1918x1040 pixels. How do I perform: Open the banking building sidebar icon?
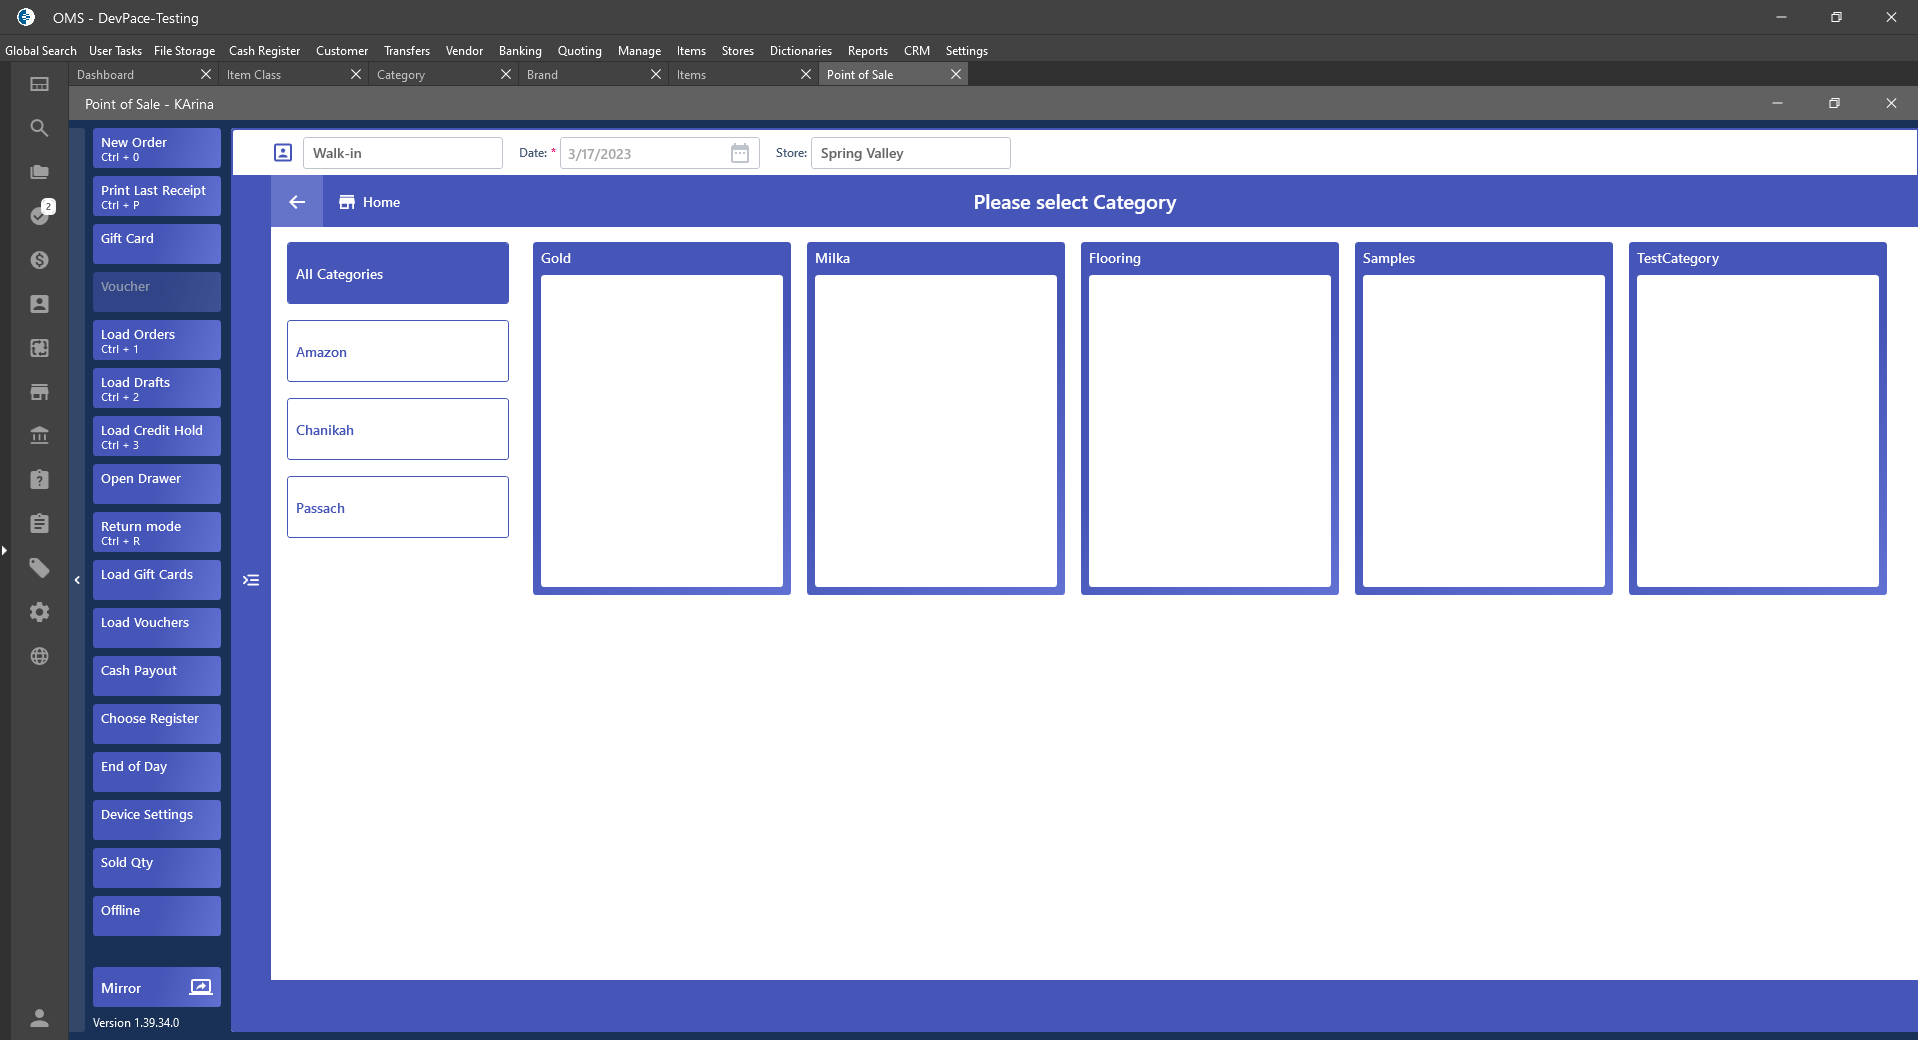click(39, 436)
